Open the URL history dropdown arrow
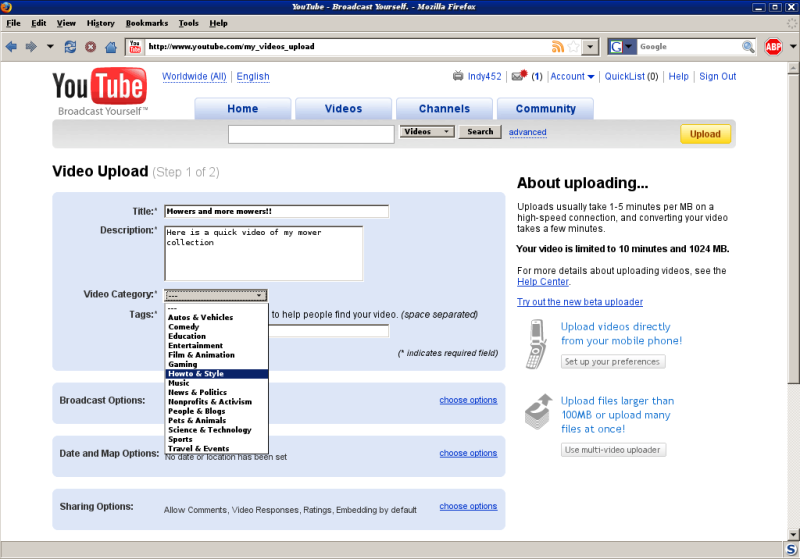The width and height of the screenshot is (800, 559). (x=591, y=47)
